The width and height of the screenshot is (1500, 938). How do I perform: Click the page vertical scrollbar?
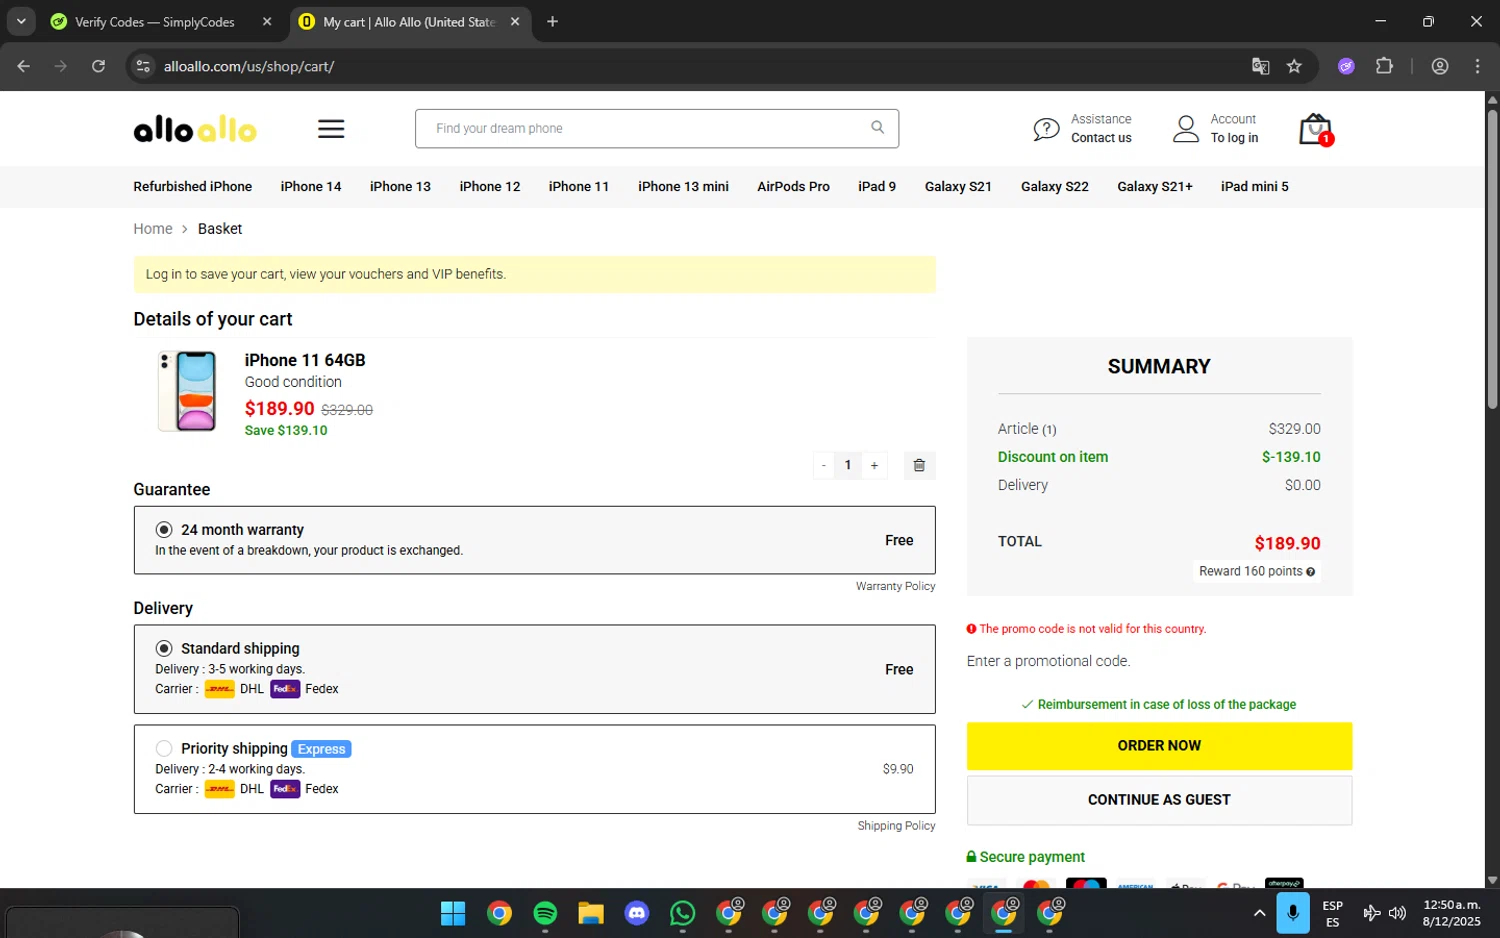coord(1492,260)
